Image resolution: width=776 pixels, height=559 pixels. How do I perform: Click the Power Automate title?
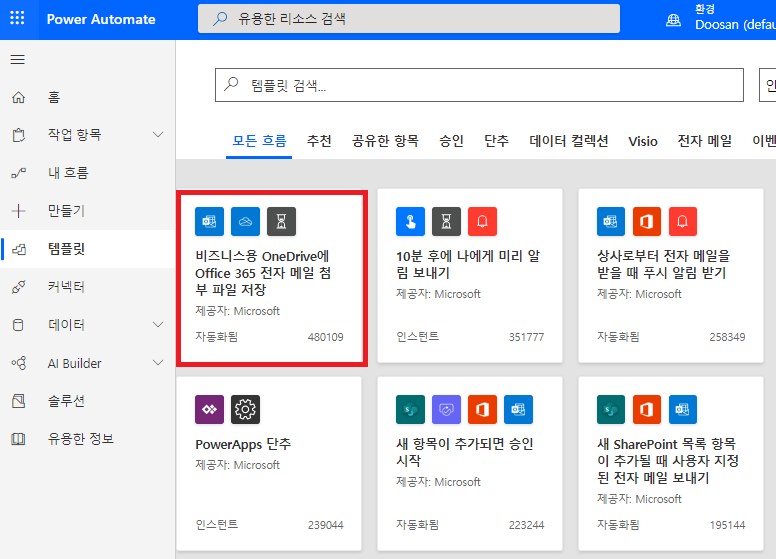click(101, 19)
